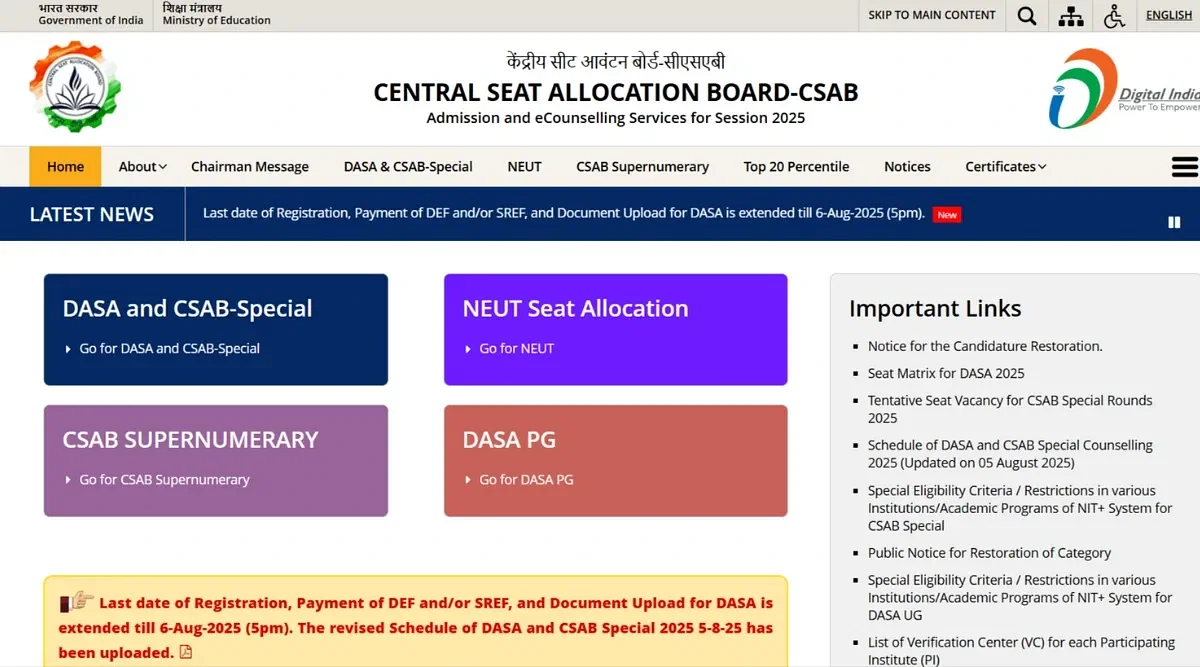1200x667 pixels.
Task: Click Government of India header text
Action: click(91, 20)
